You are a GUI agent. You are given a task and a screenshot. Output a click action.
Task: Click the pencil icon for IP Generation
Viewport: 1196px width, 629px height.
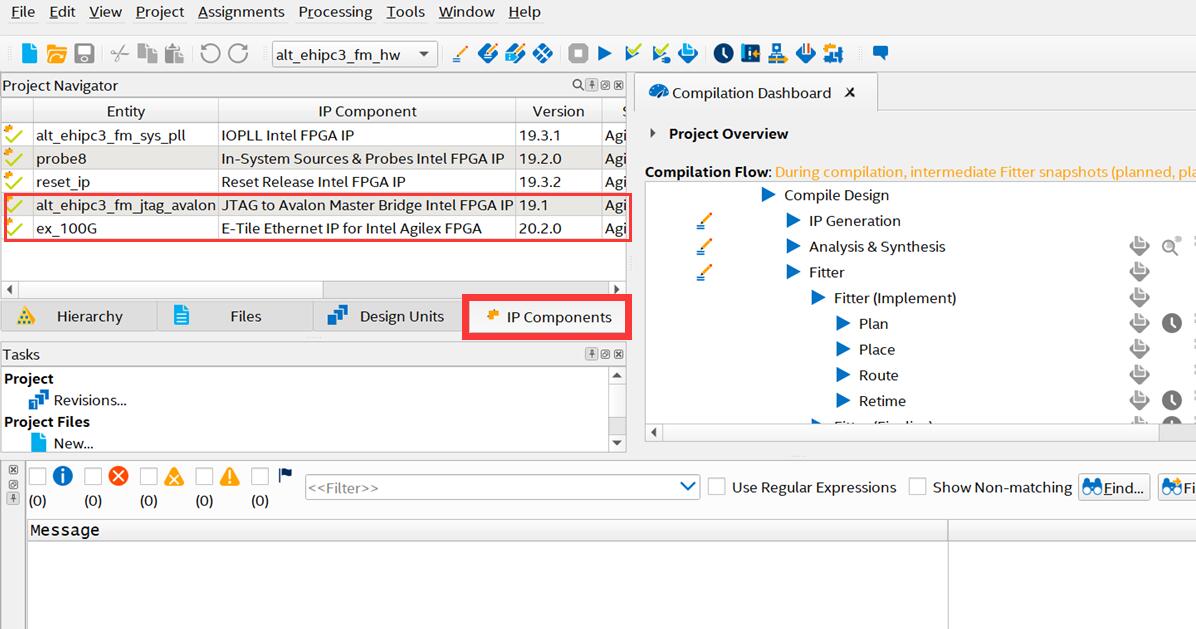point(704,221)
